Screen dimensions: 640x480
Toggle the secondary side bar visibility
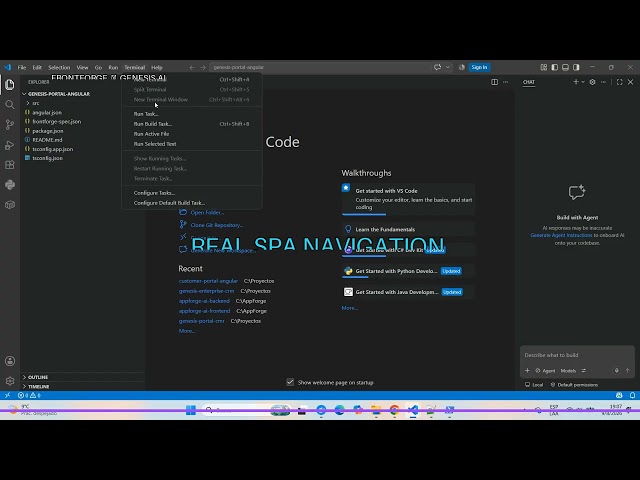576,67
